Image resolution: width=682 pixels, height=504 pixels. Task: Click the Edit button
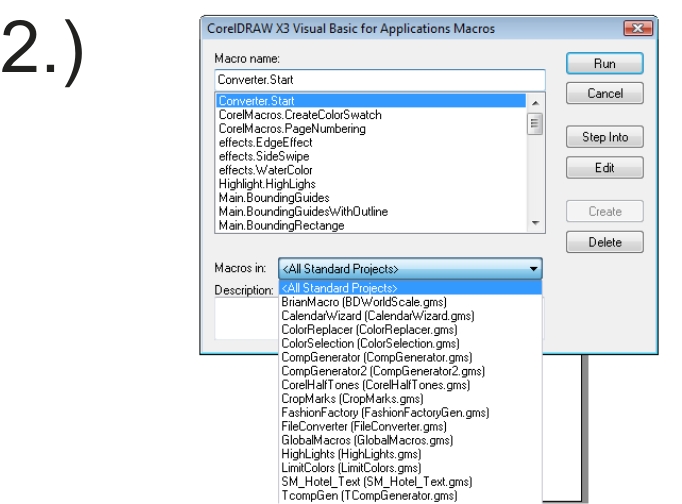[x=605, y=167]
